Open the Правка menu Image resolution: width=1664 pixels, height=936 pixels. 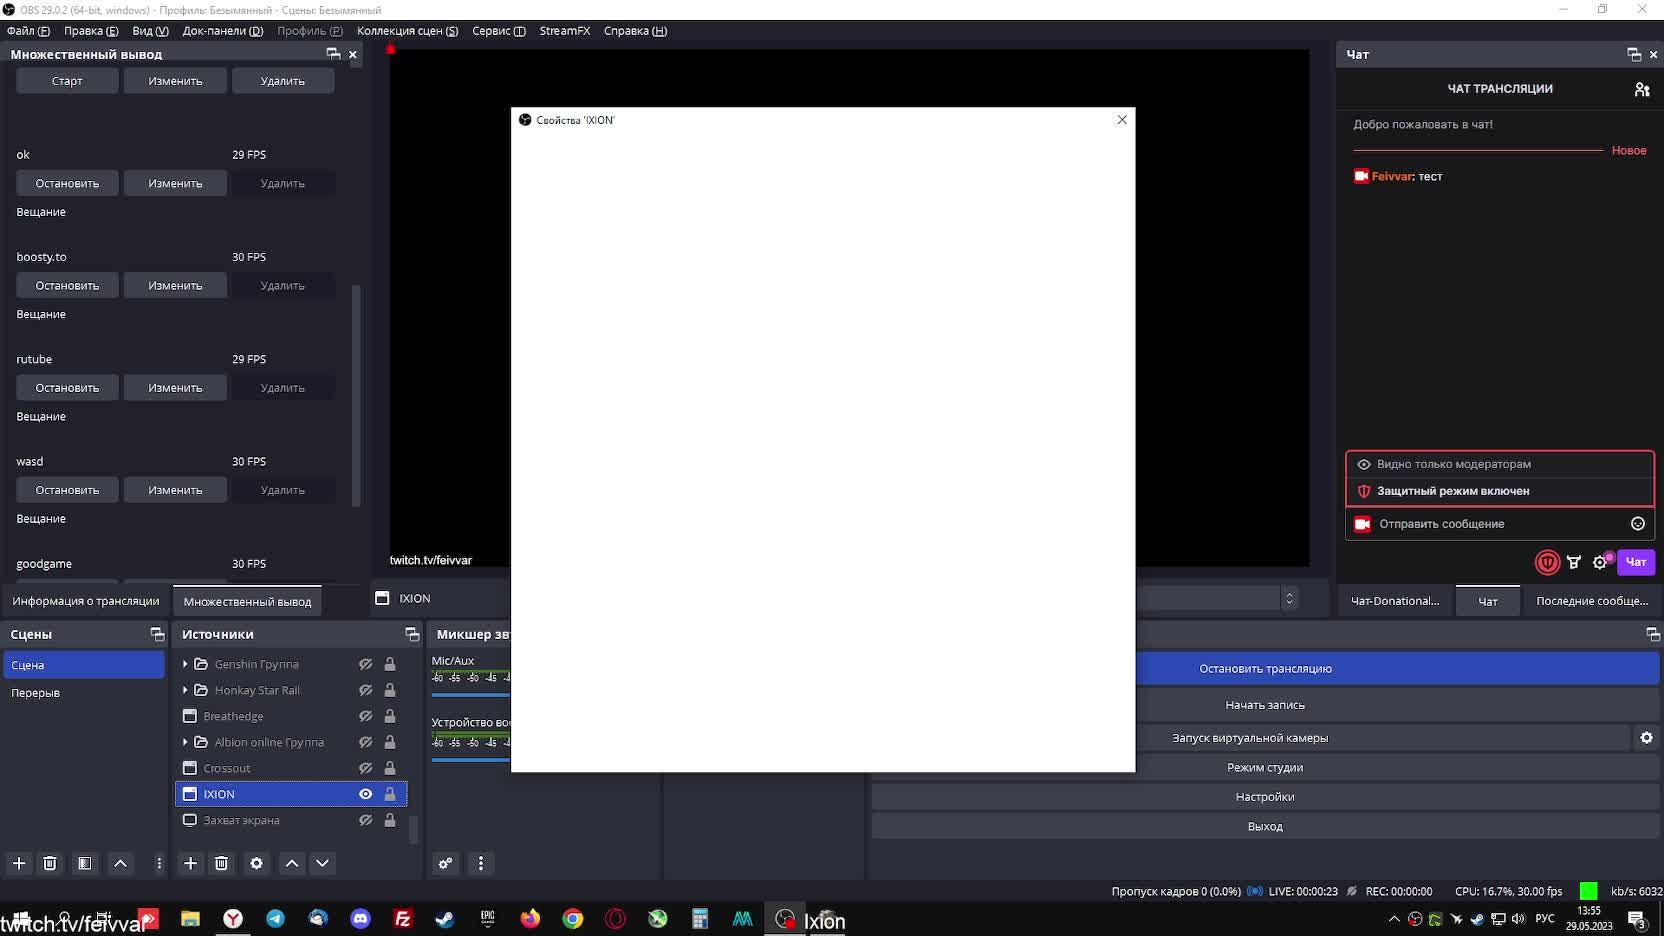[91, 31]
